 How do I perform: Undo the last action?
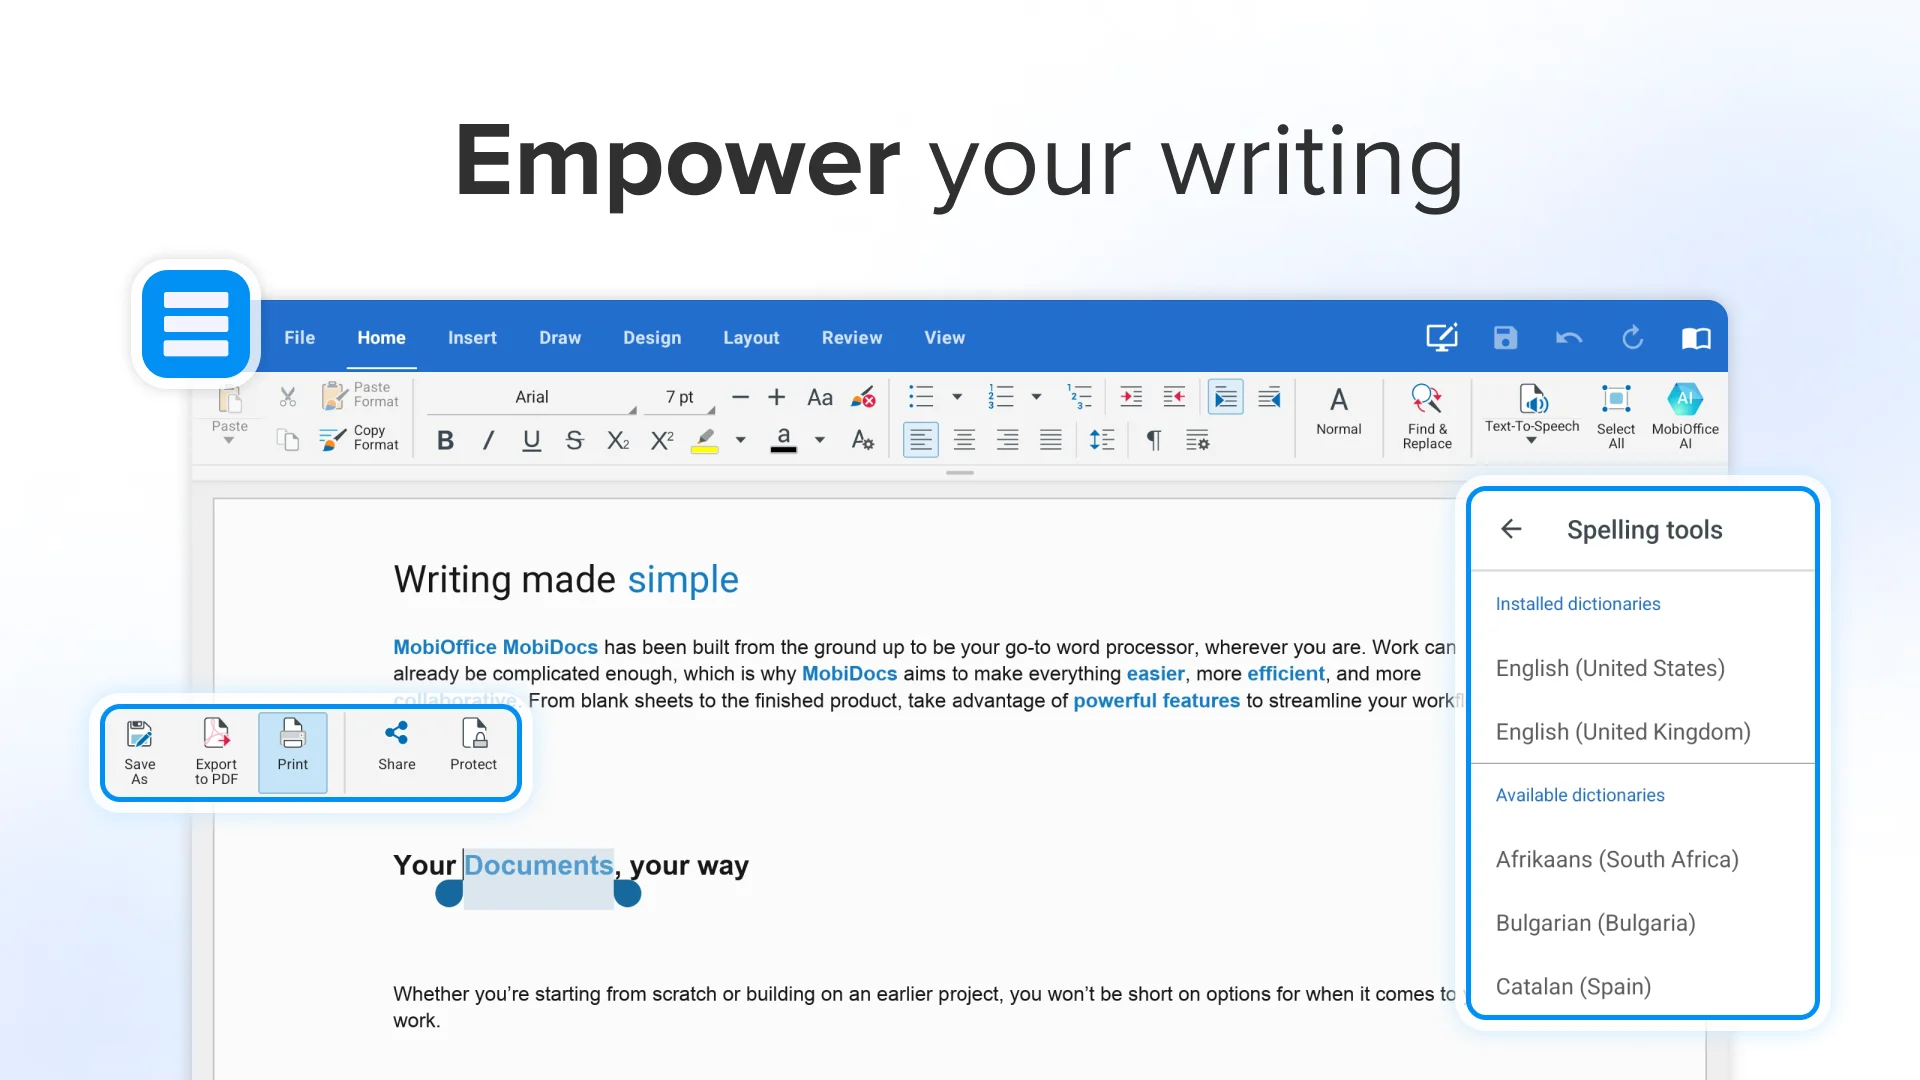[x=1569, y=338]
